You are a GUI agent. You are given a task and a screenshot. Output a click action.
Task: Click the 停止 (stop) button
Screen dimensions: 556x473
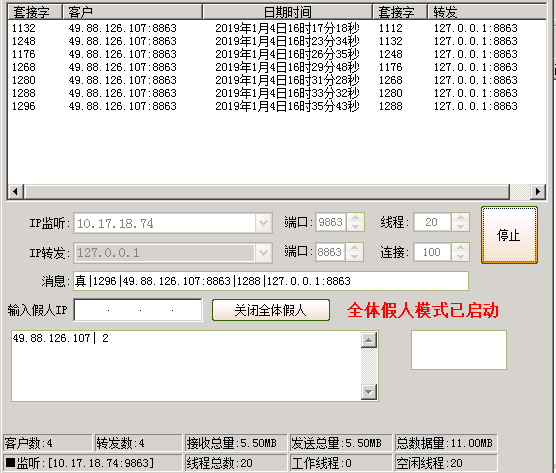click(x=509, y=235)
